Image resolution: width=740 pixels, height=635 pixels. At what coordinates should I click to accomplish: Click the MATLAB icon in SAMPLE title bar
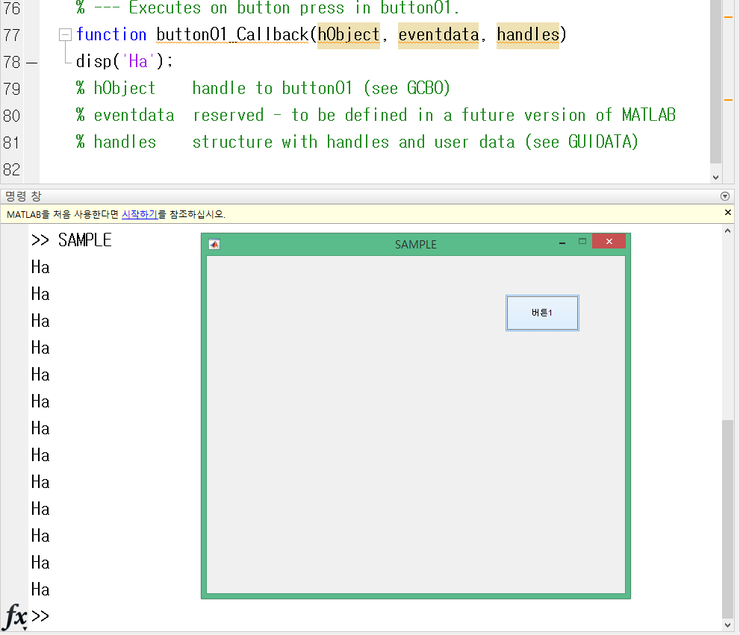coord(214,244)
